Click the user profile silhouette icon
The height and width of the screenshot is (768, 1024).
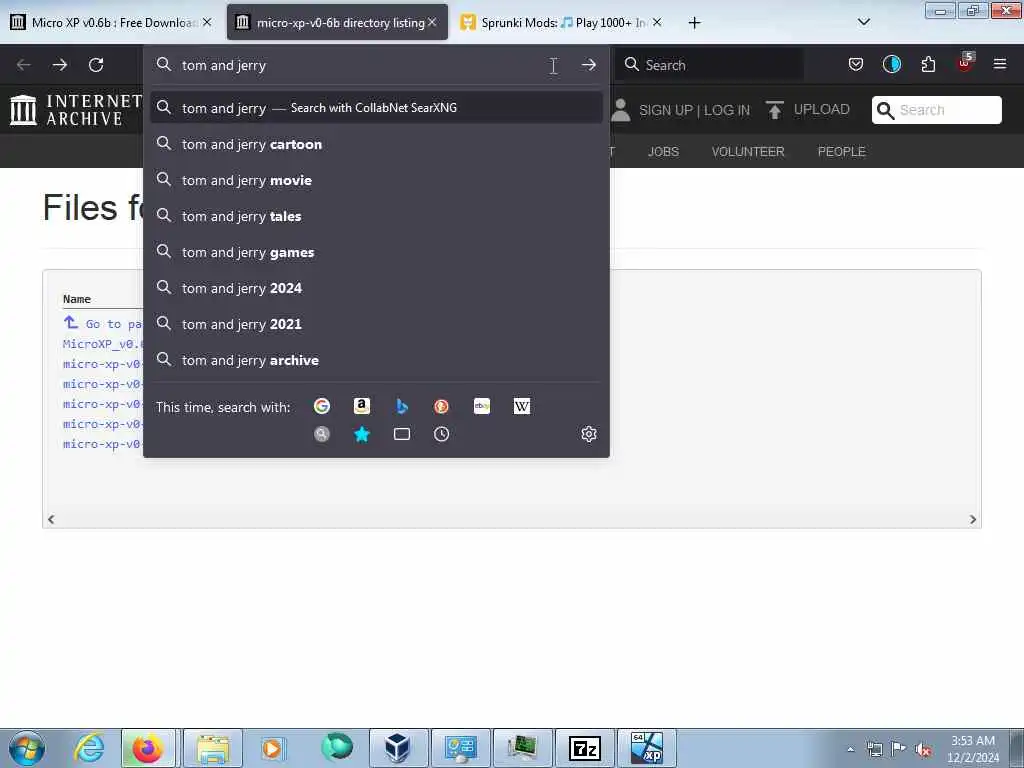click(620, 110)
